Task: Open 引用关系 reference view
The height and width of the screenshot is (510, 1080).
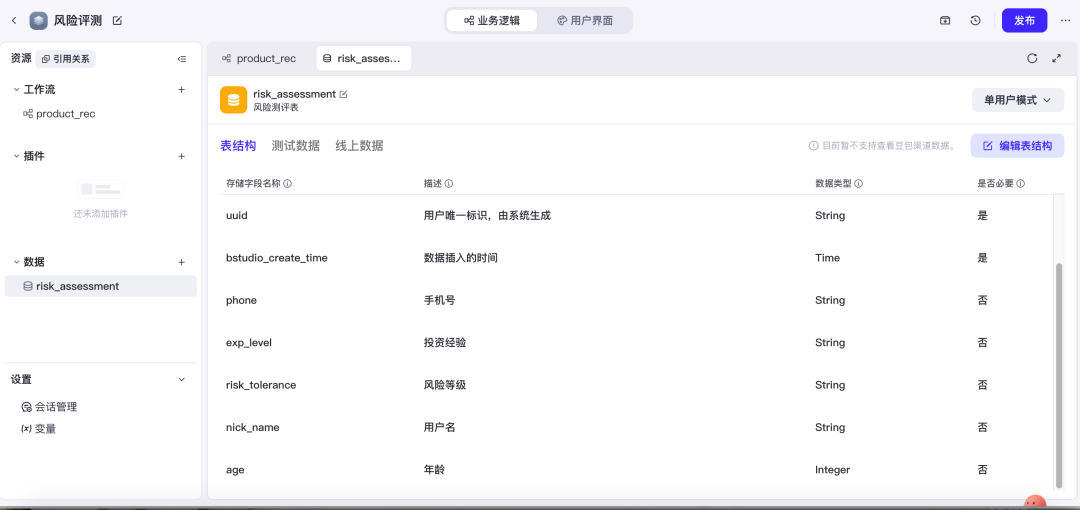Action: [x=65, y=59]
